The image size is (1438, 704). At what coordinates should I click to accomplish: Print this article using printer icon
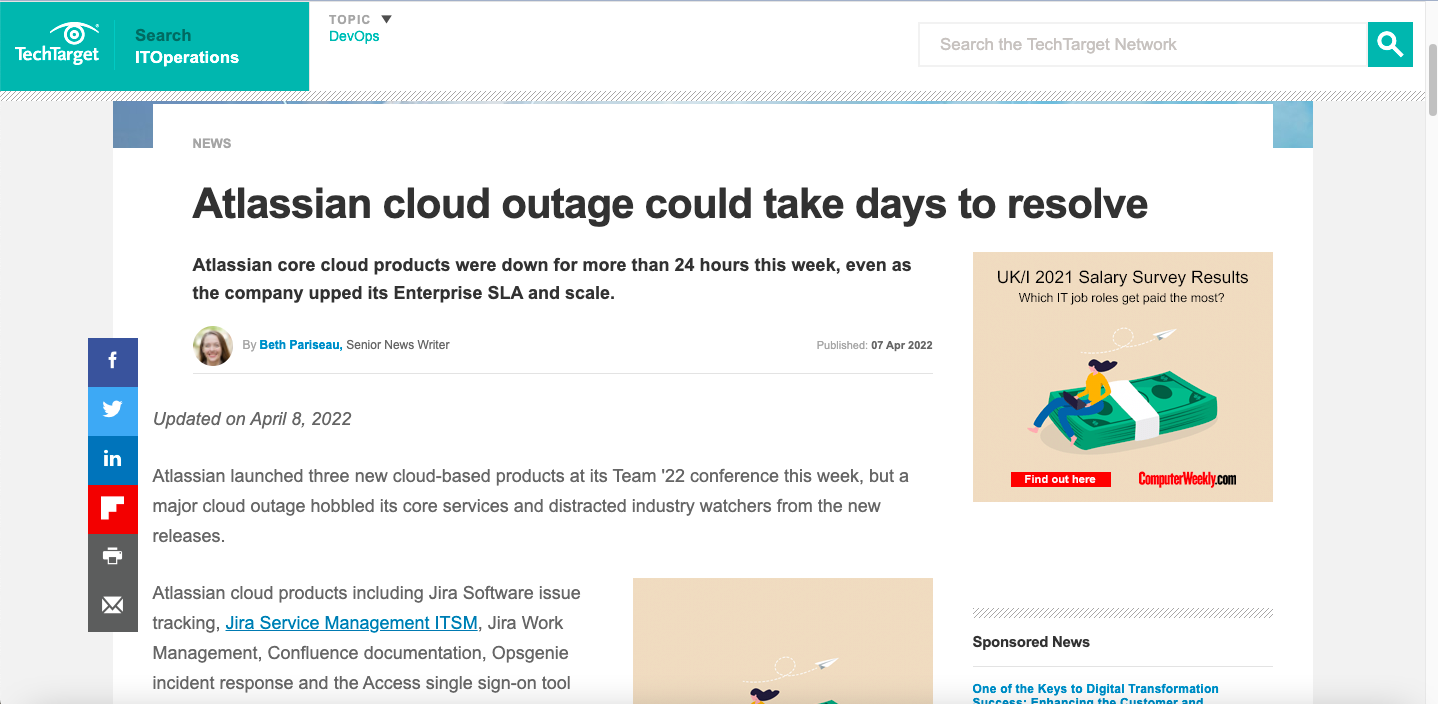(x=112, y=556)
